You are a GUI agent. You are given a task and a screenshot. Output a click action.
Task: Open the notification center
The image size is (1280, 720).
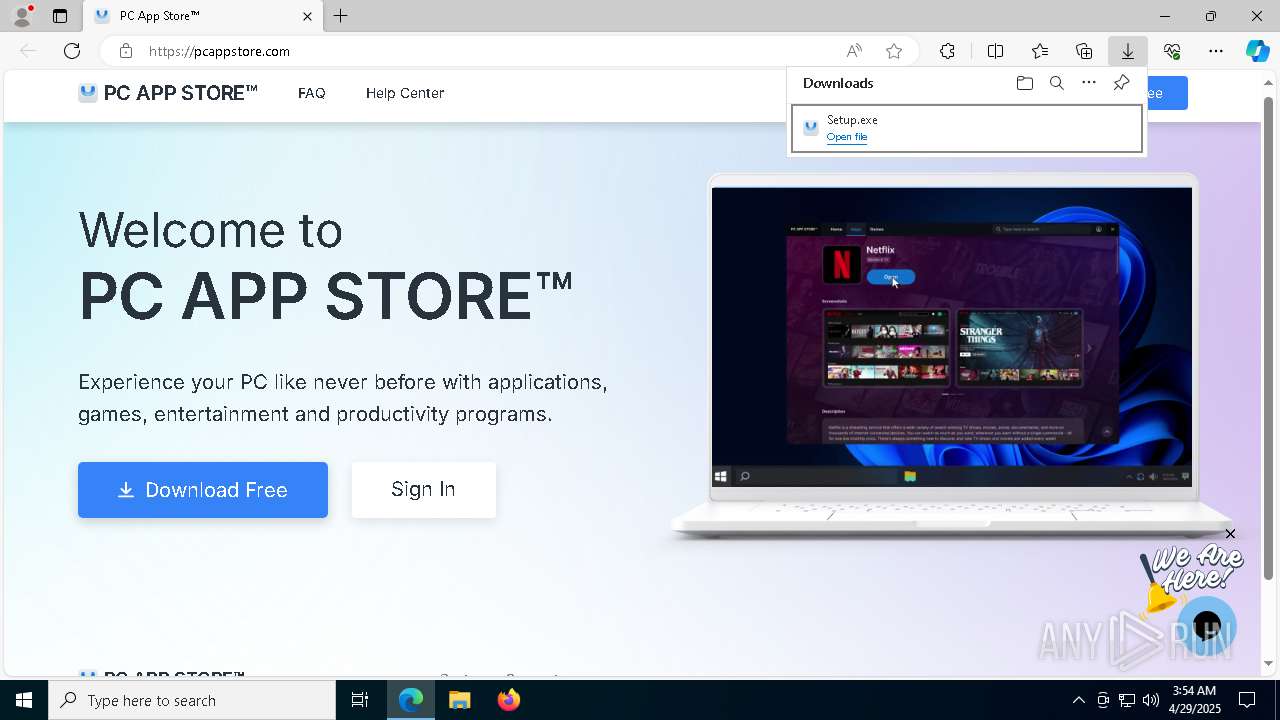tap(1248, 700)
